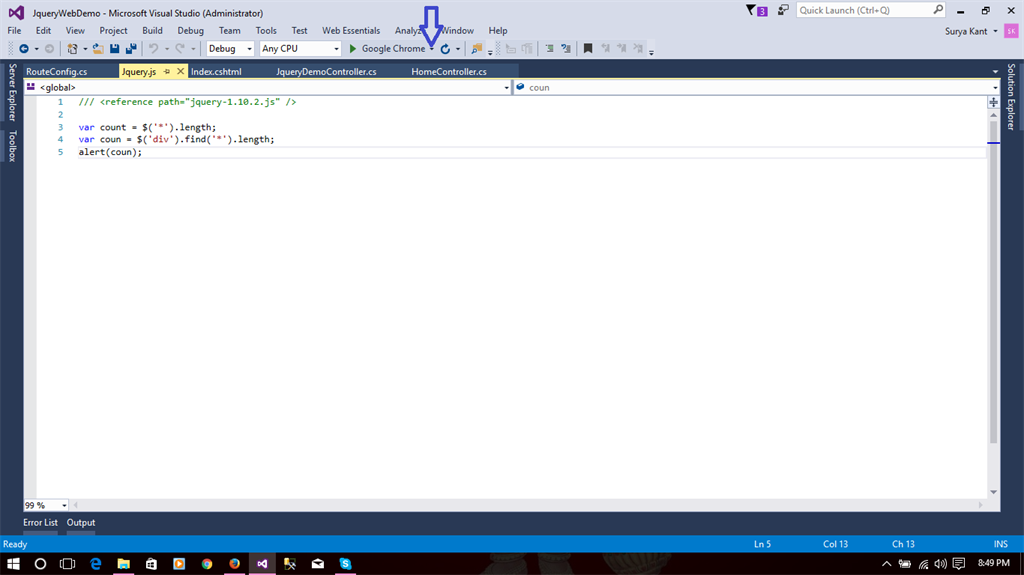Open Find in Files toolbar icon
The width and height of the screenshot is (1024, 575).
(477, 48)
